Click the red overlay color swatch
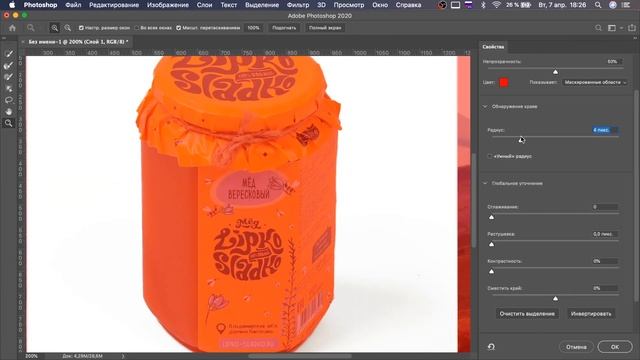 pyautogui.click(x=504, y=82)
